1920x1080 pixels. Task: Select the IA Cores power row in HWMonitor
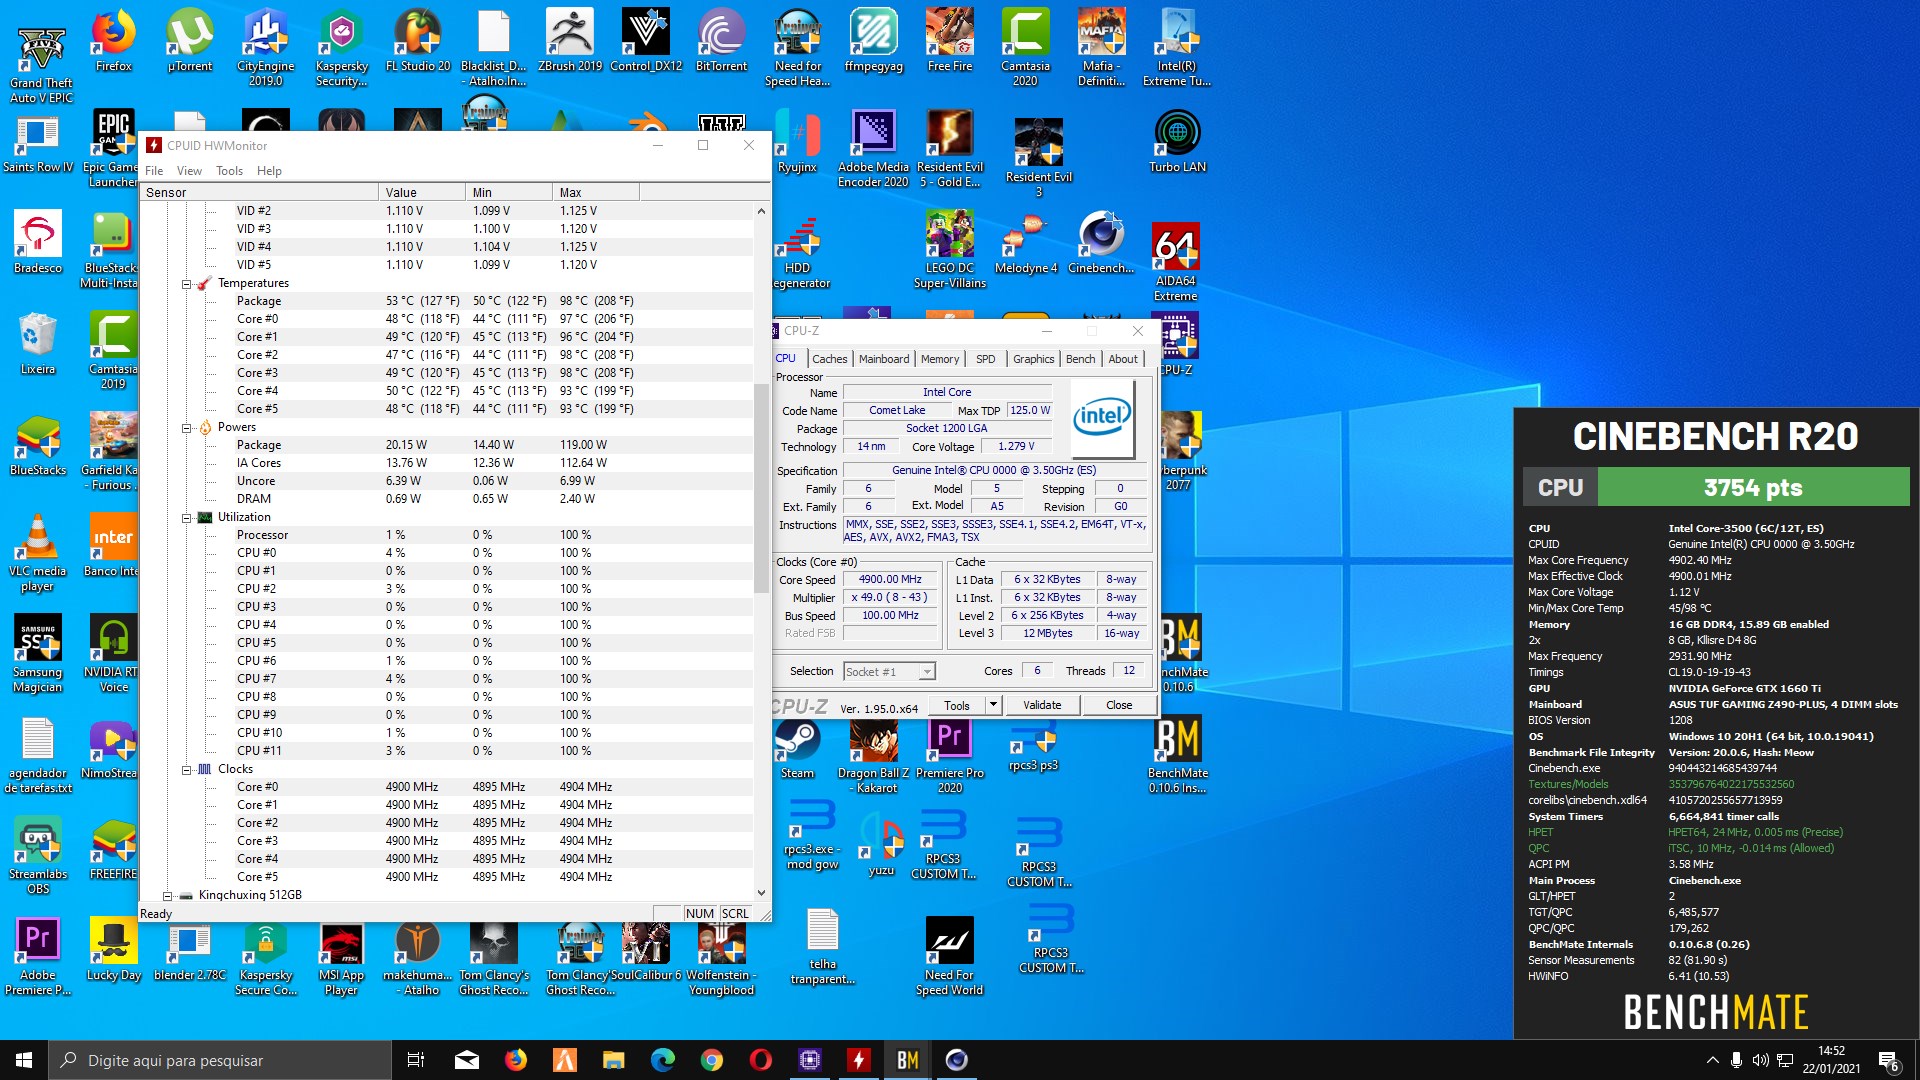(x=447, y=463)
